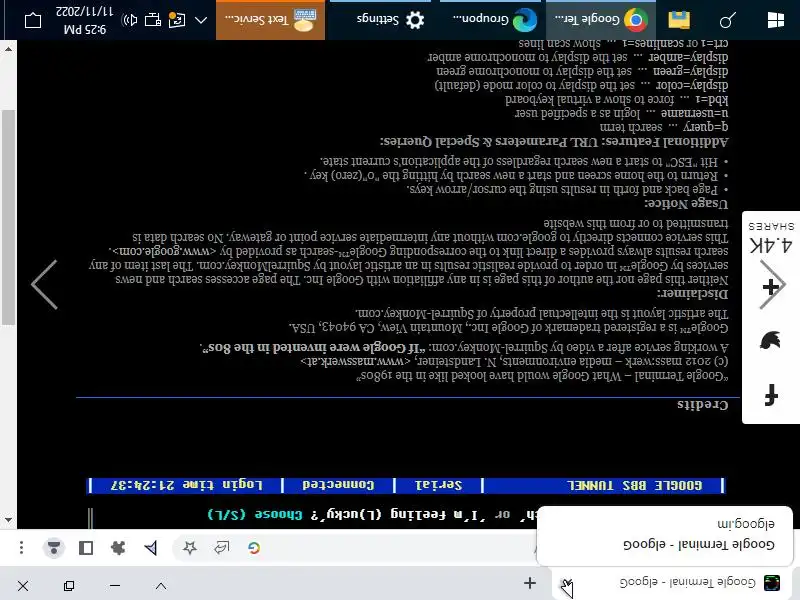Click the Google G icon in address bar
Image resolution: width=800 pixels, height=600 pixels.
point(254,547)
